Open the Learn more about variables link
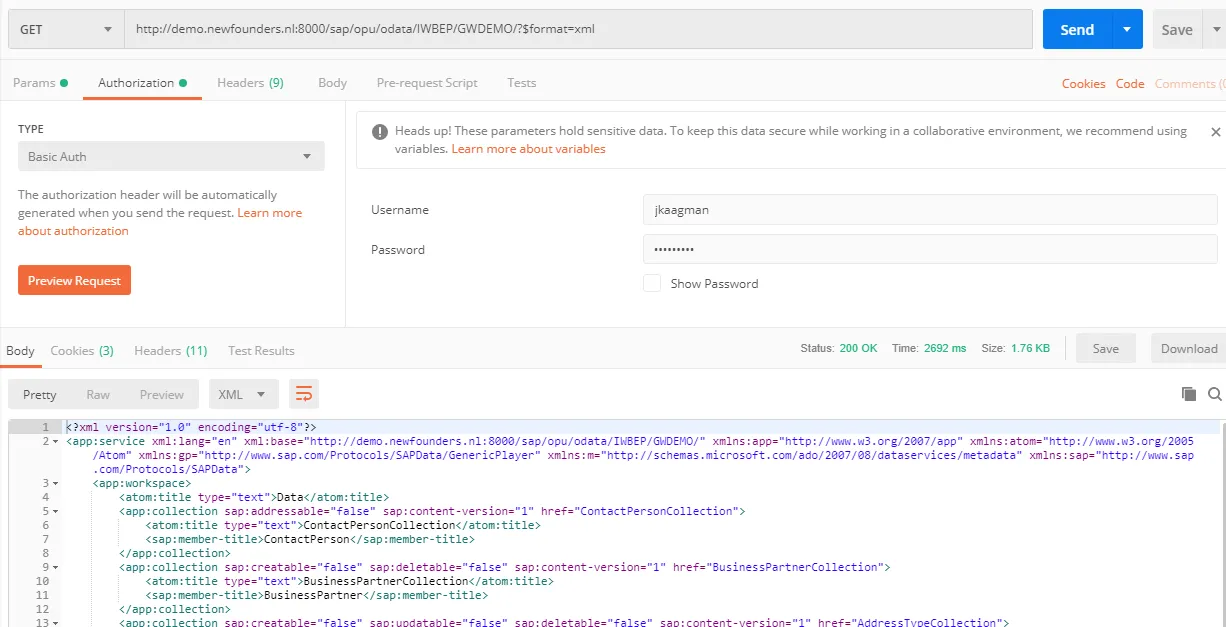 tap(528, 149)
